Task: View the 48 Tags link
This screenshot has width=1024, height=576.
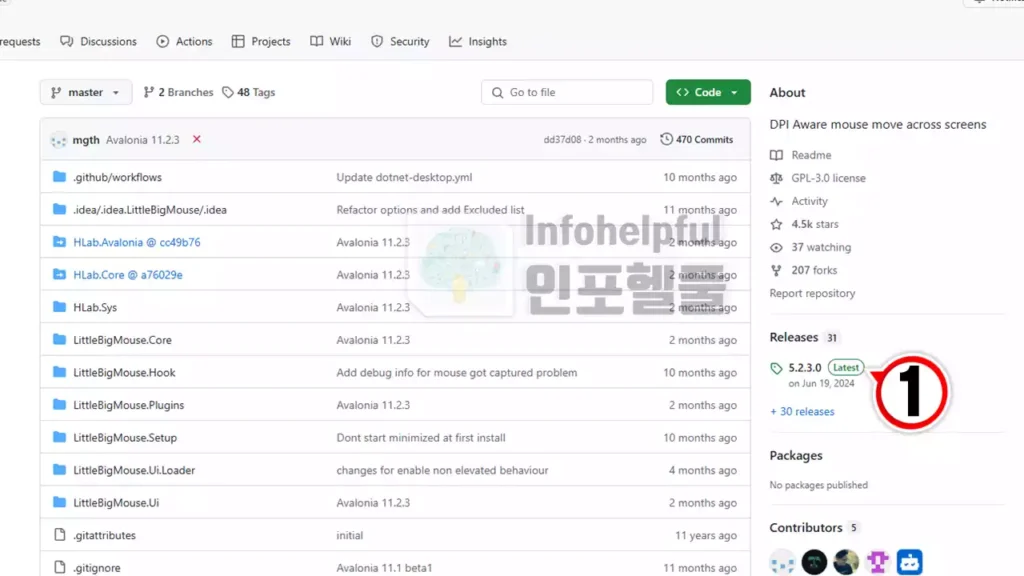Action: (x=249, y=92)
